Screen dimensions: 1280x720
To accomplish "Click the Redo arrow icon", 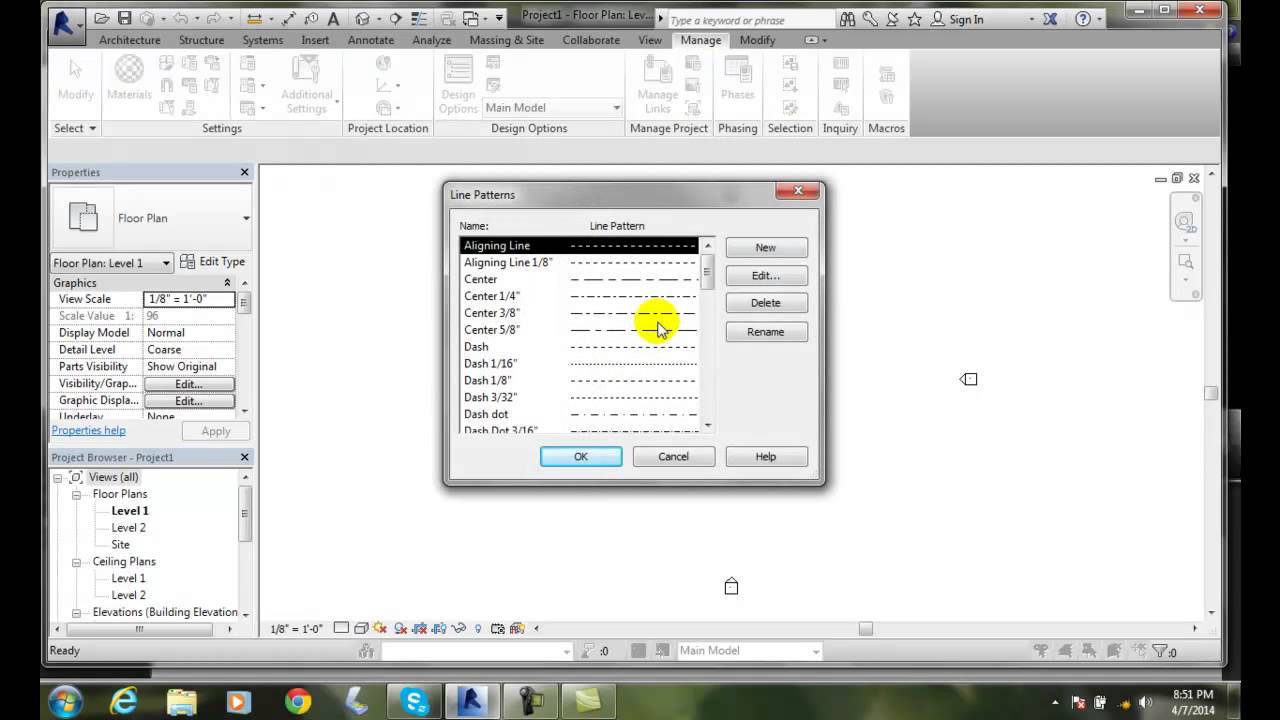I will [x=213, y=19].
